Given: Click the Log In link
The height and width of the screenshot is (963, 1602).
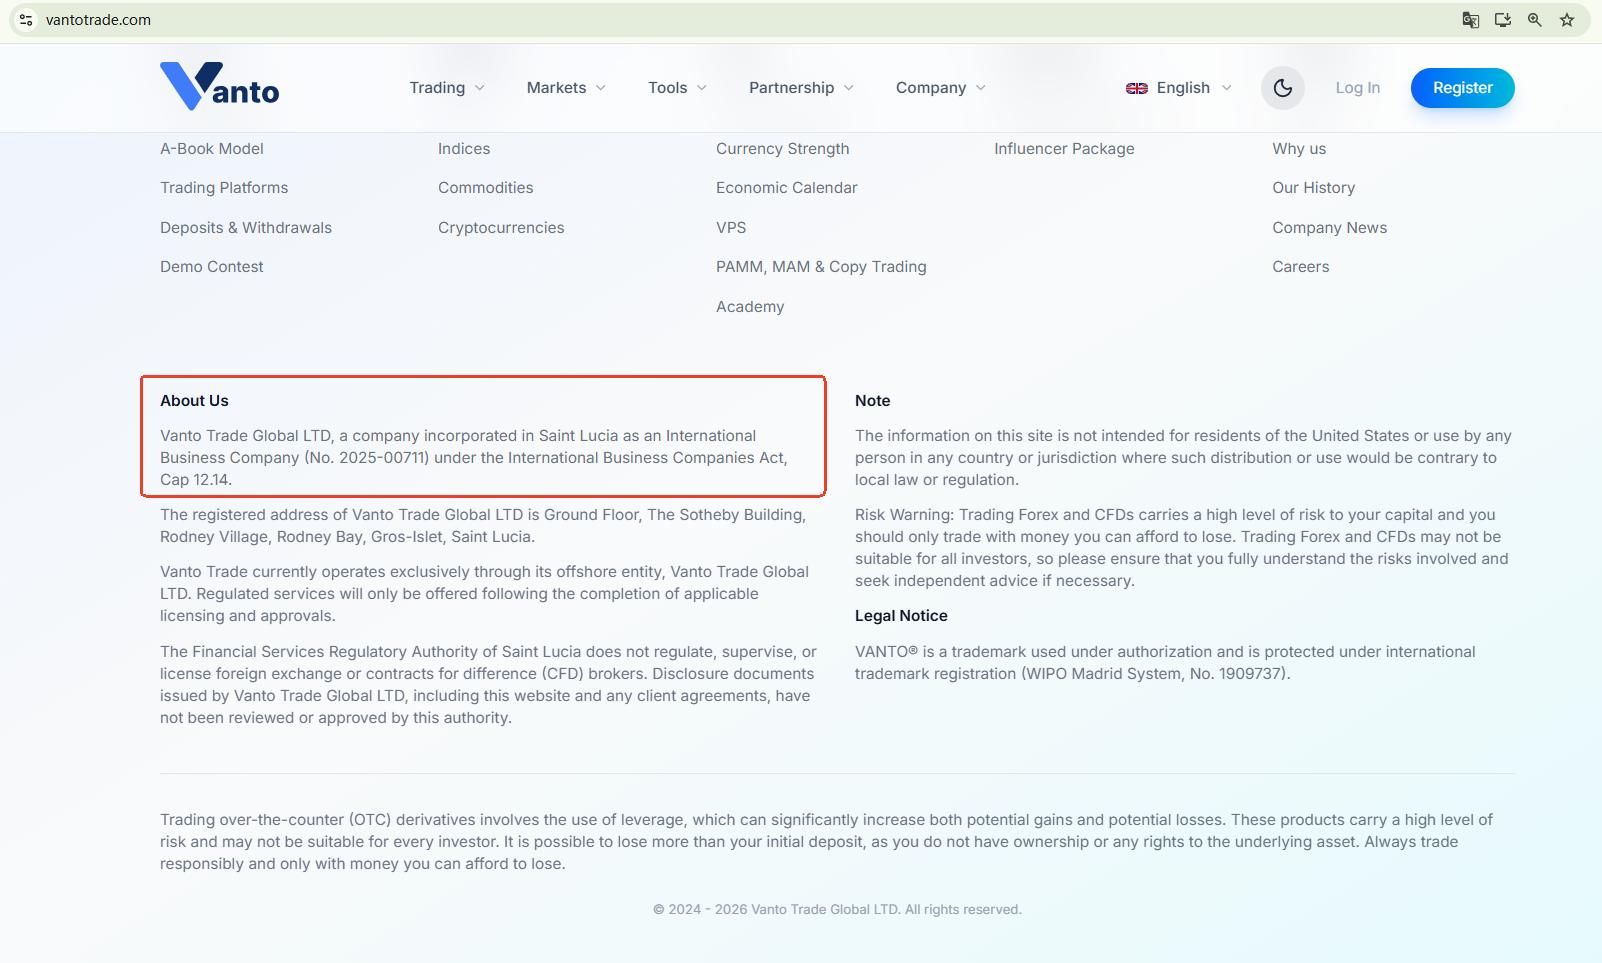Looking at the screenshot, I should (x=1357, y=88).
